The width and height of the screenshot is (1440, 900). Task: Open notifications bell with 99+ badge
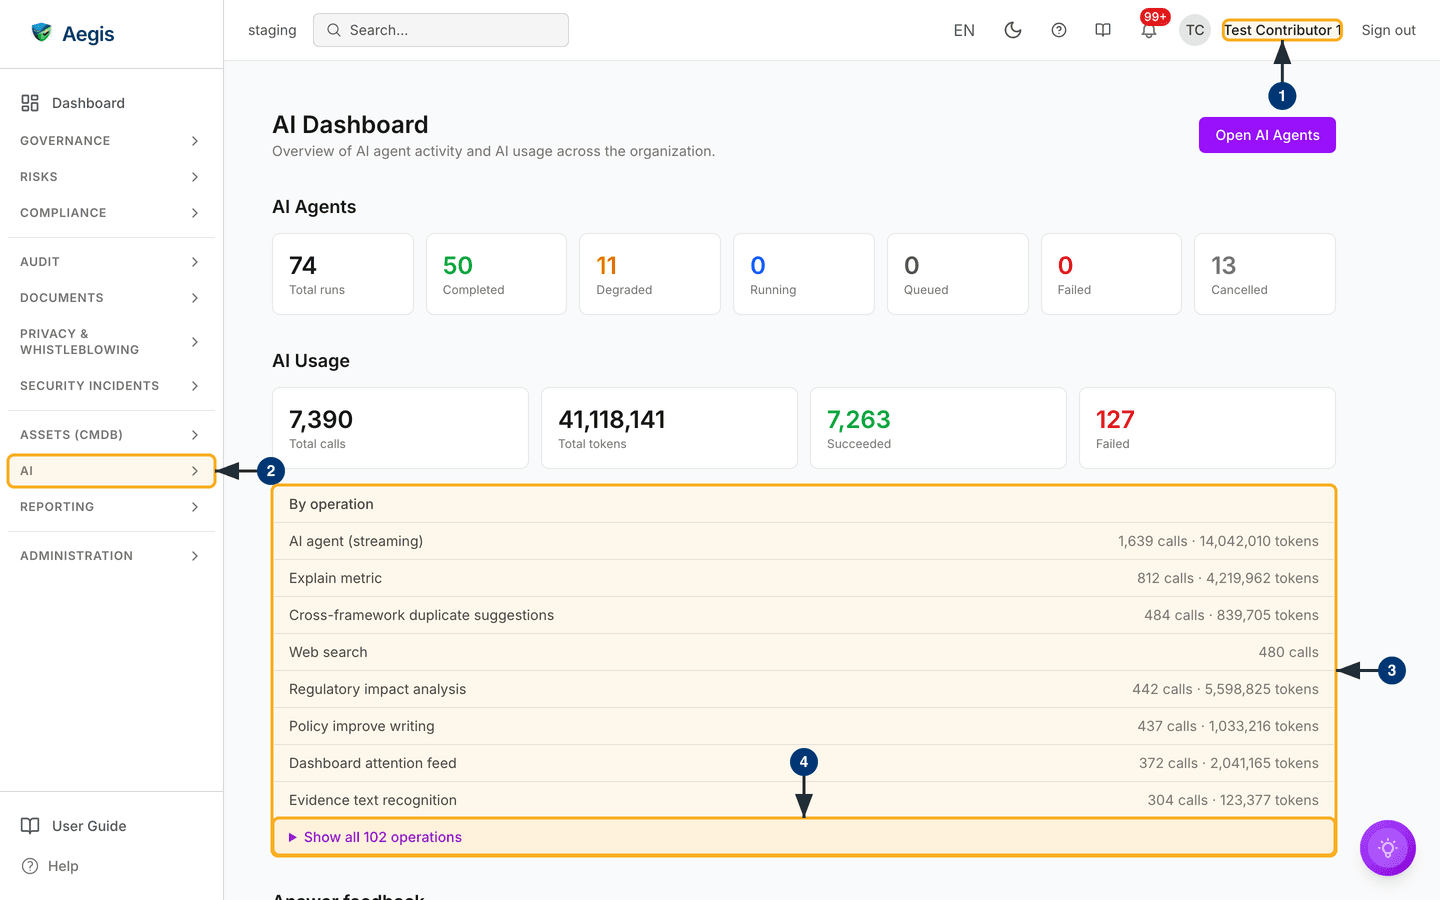click(1149, 30)
